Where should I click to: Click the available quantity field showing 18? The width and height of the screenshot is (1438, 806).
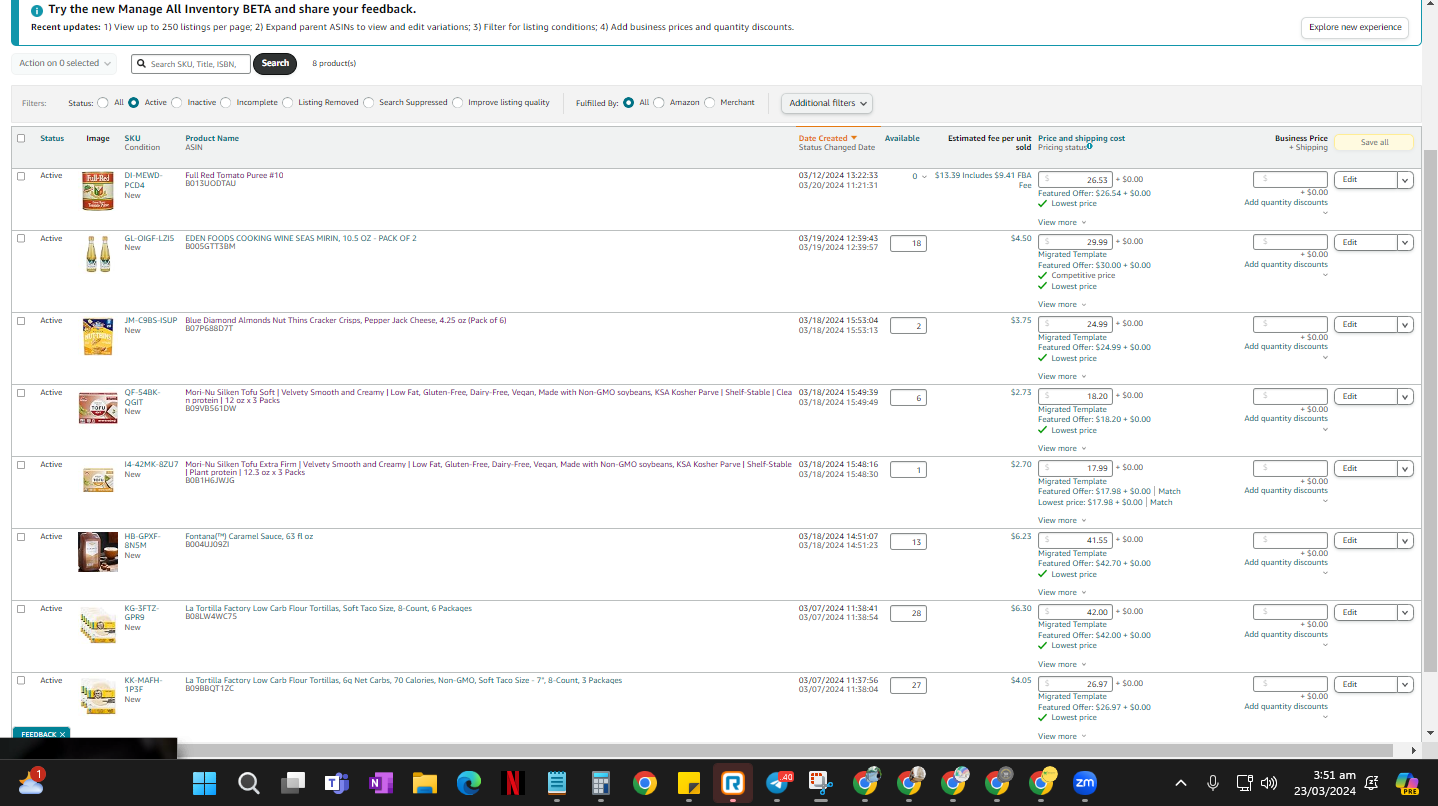[908, 243]
